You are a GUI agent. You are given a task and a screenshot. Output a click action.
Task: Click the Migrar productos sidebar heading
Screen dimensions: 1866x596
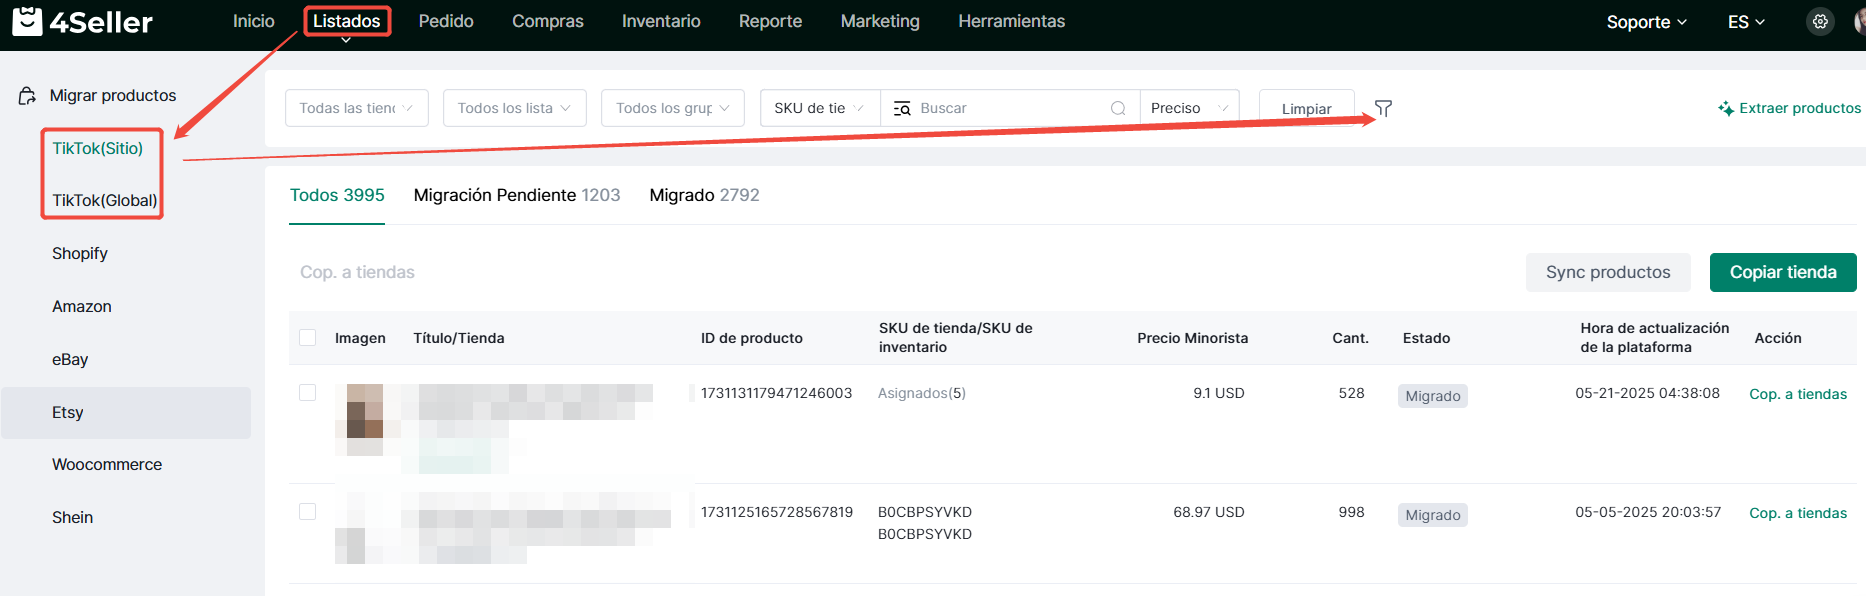(x=113, y=95)
